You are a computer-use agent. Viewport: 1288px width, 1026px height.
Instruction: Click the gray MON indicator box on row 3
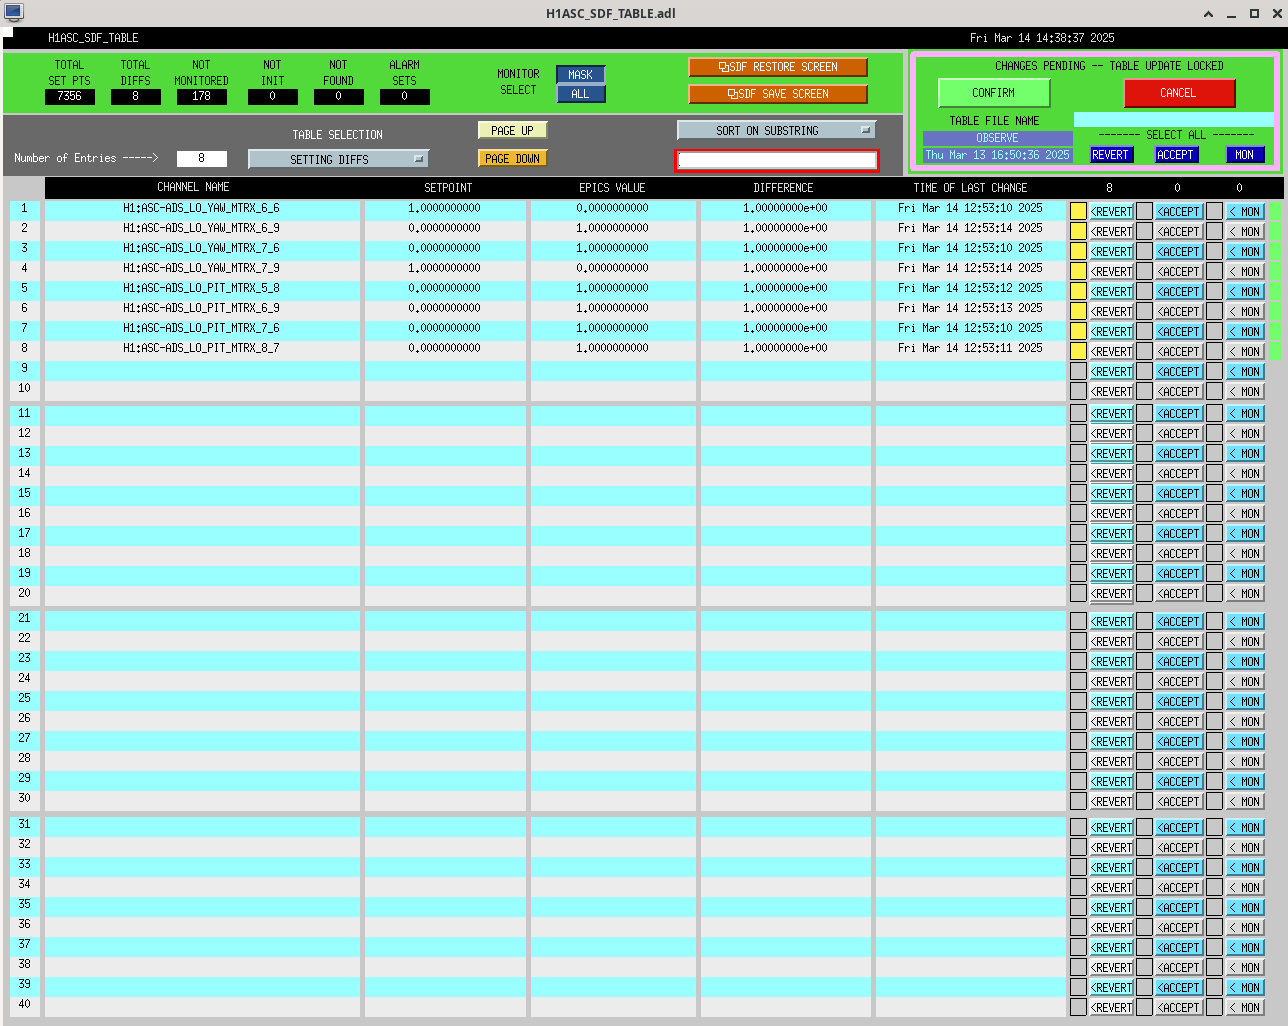click(x=1214, y=251)
